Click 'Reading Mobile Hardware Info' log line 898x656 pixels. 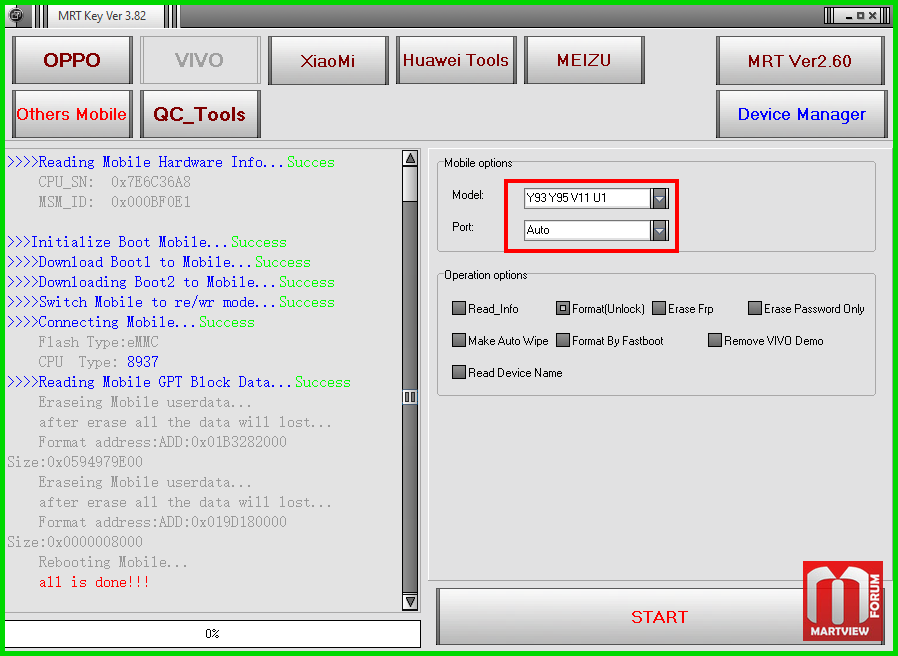pyautogui.click(x=171, y=163)
